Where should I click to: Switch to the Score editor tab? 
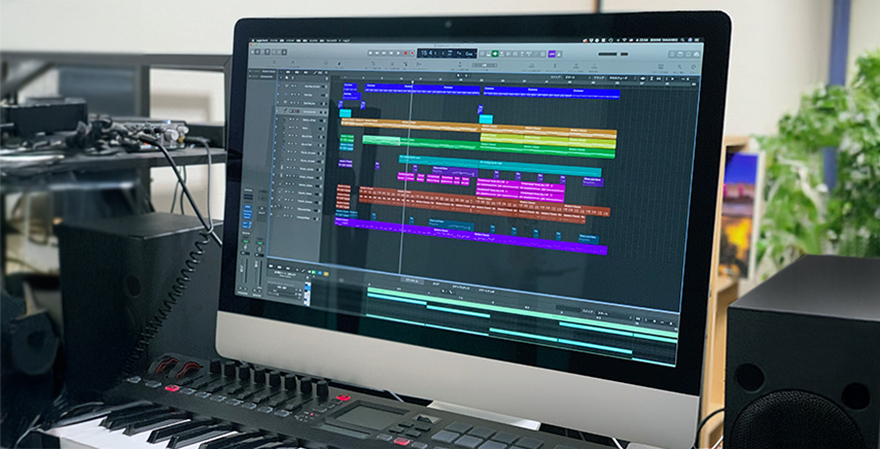pos(436,285)
